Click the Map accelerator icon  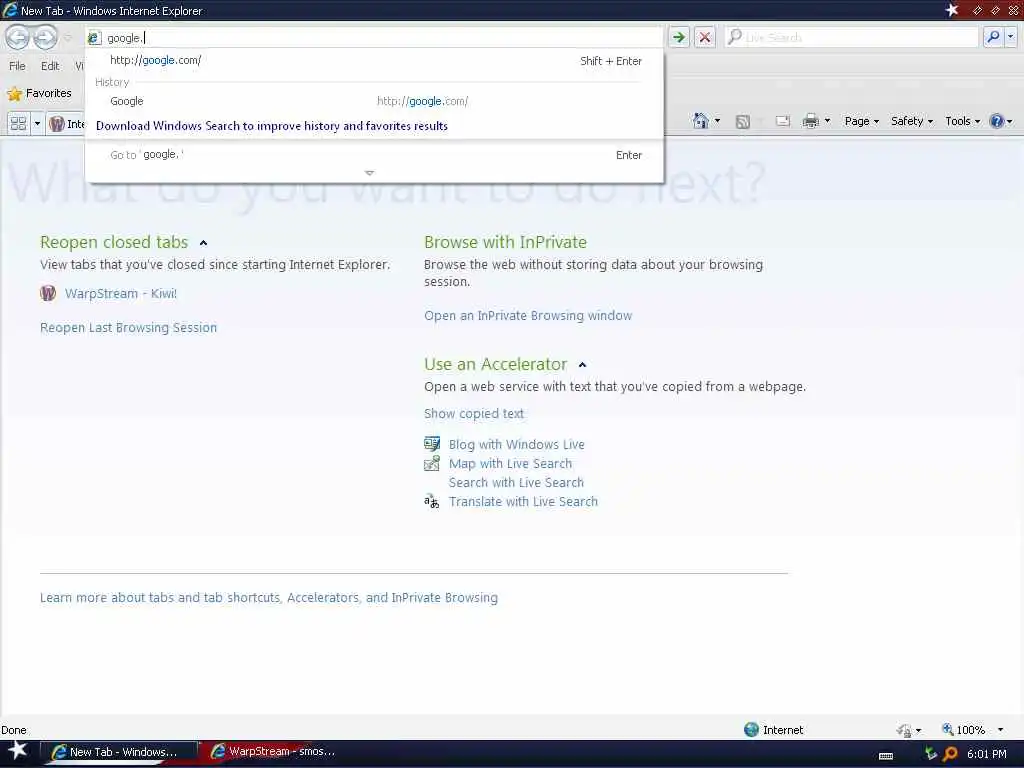[432, 464]
